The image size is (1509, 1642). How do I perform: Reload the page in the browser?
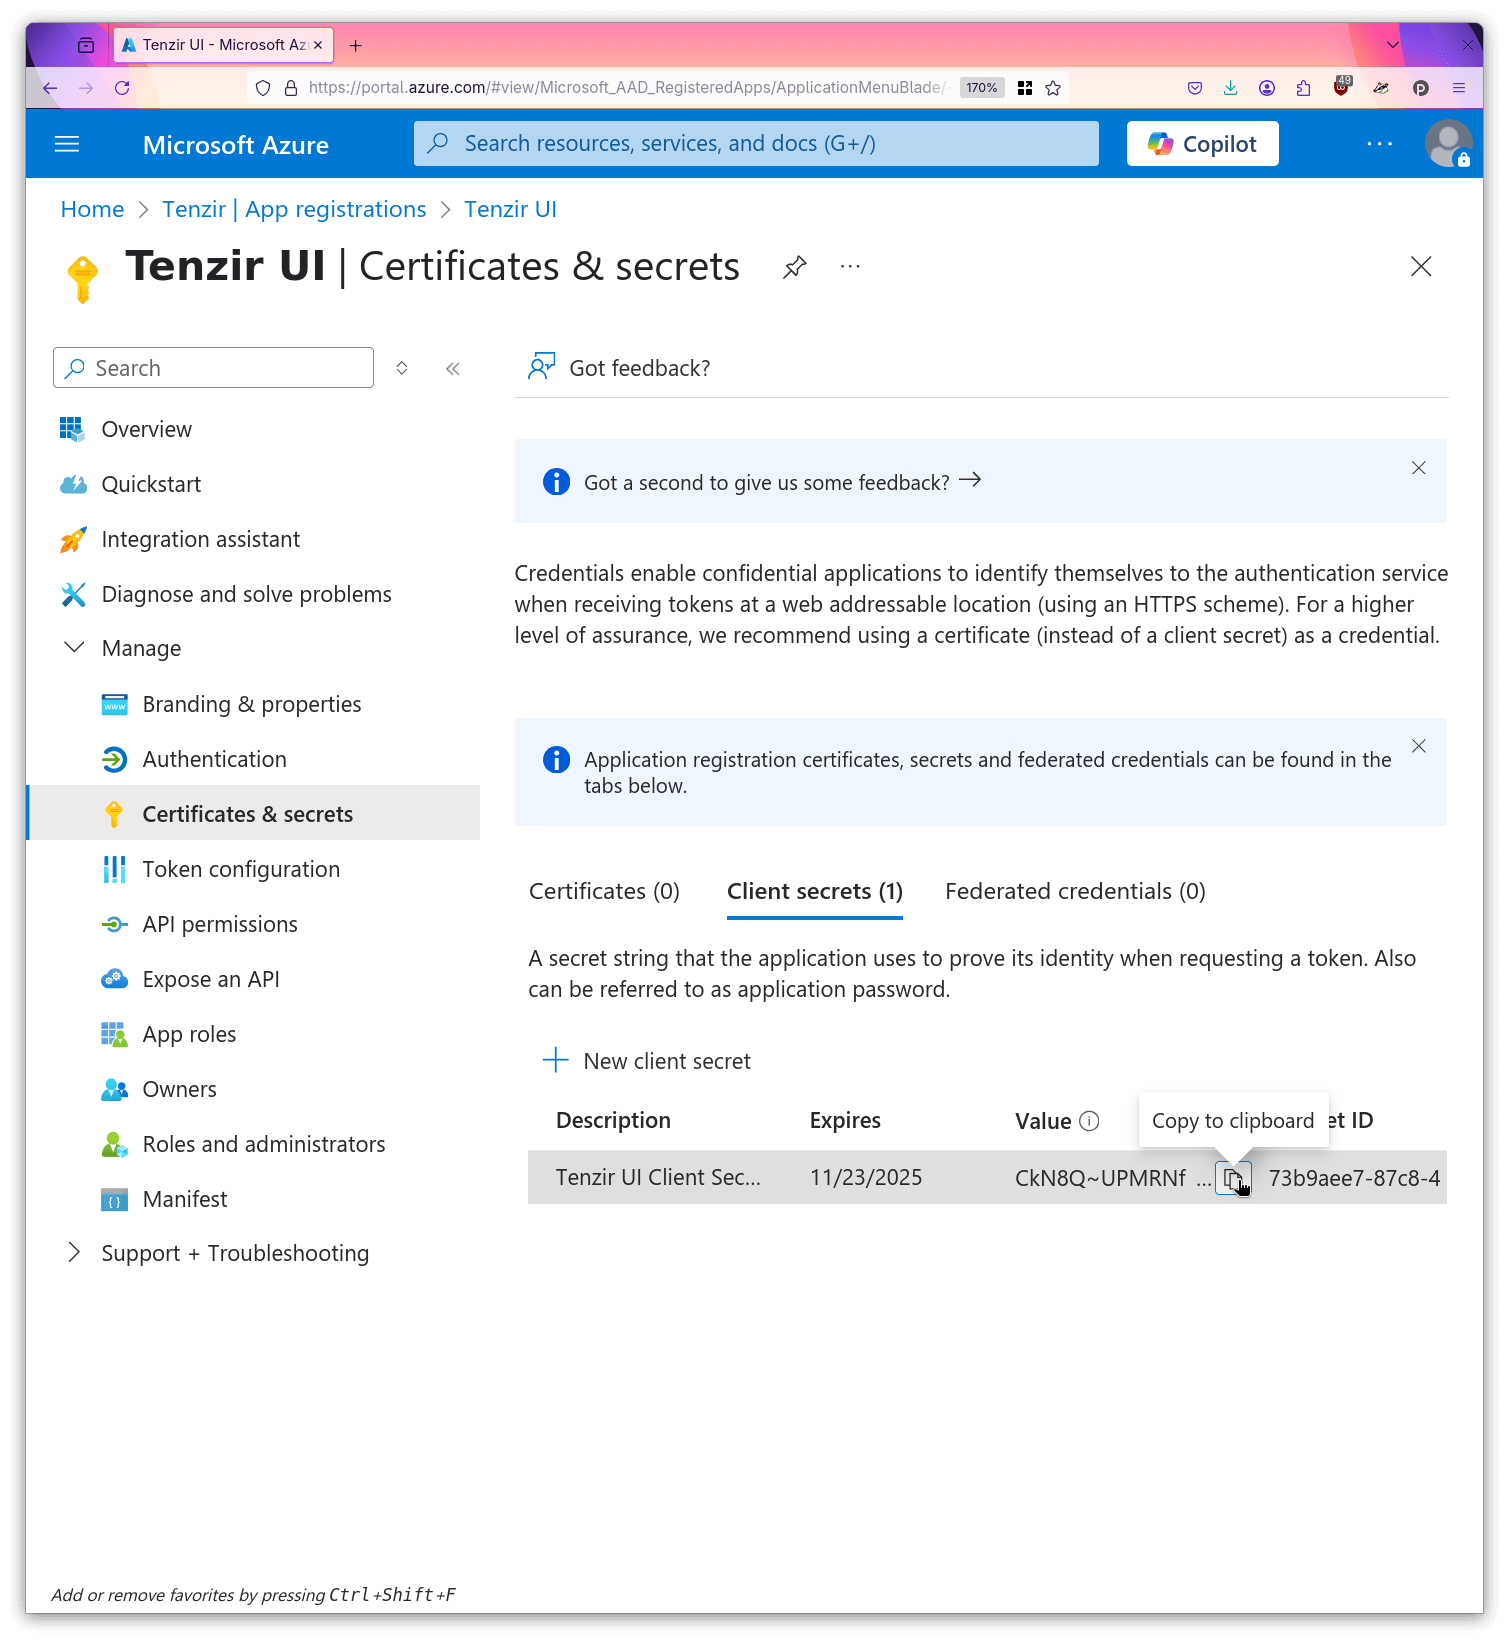click(122, 88)
